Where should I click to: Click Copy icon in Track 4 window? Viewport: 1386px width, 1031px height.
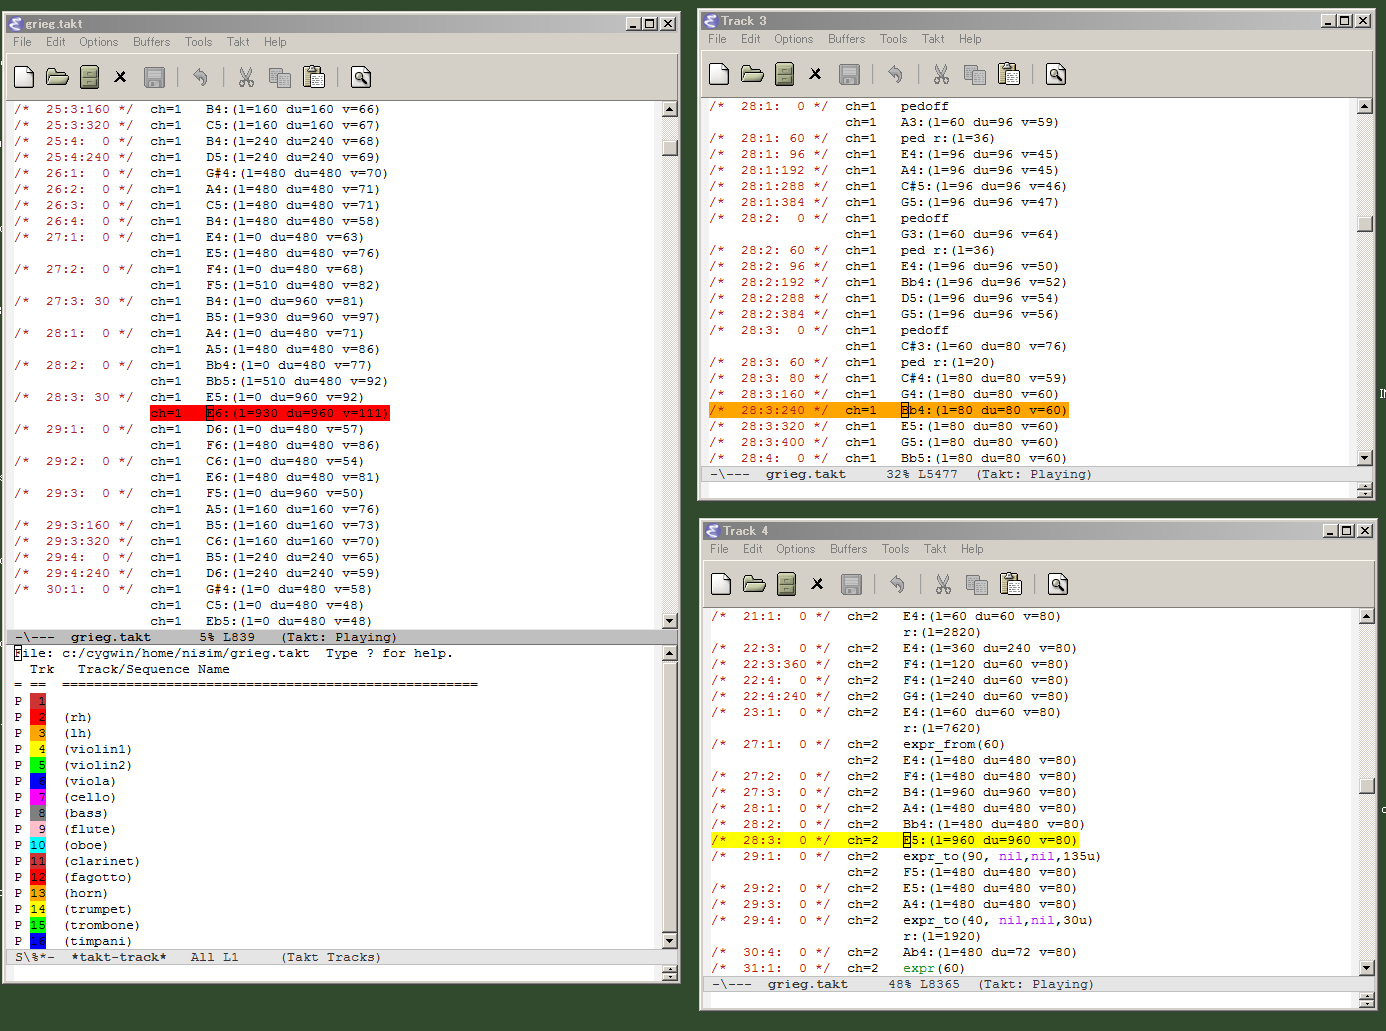pyautogui.click(x=977, y=584)
